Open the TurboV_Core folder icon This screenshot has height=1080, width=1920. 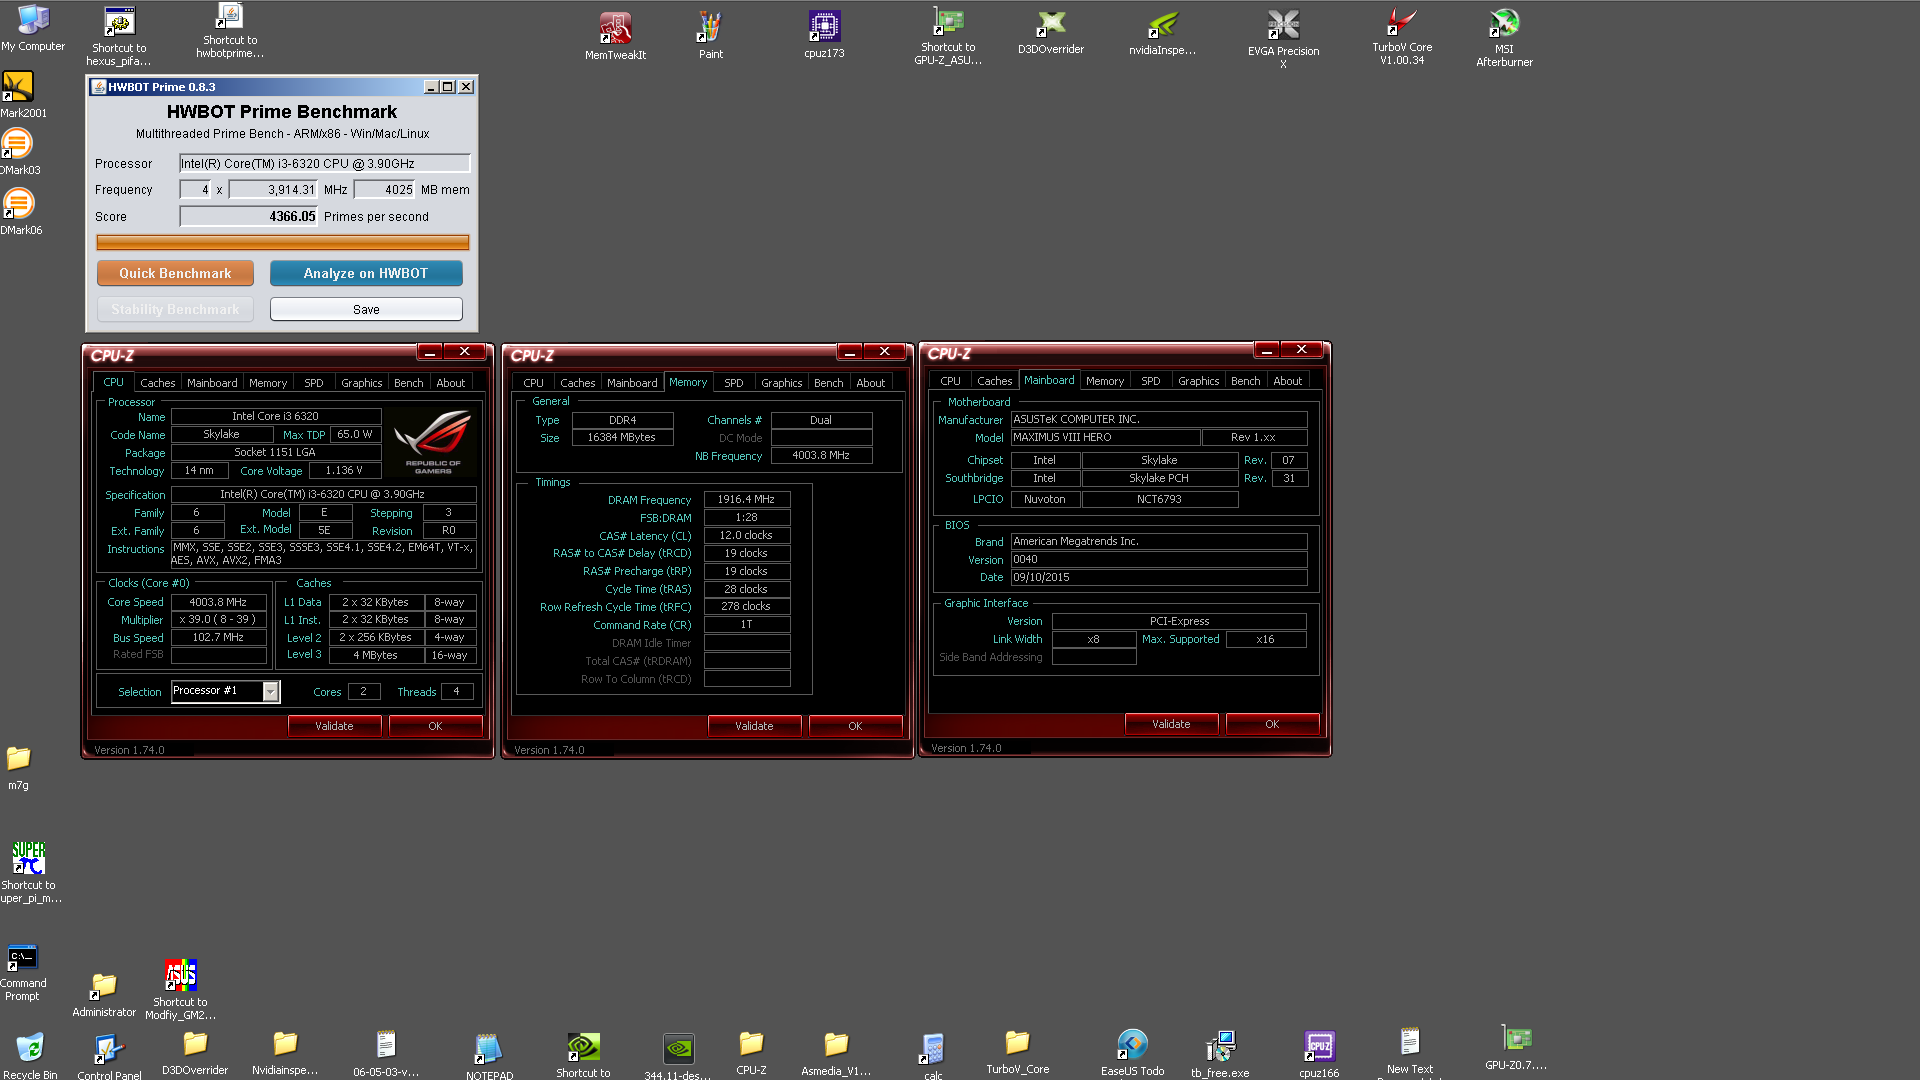click(x=1018, y=1052)
